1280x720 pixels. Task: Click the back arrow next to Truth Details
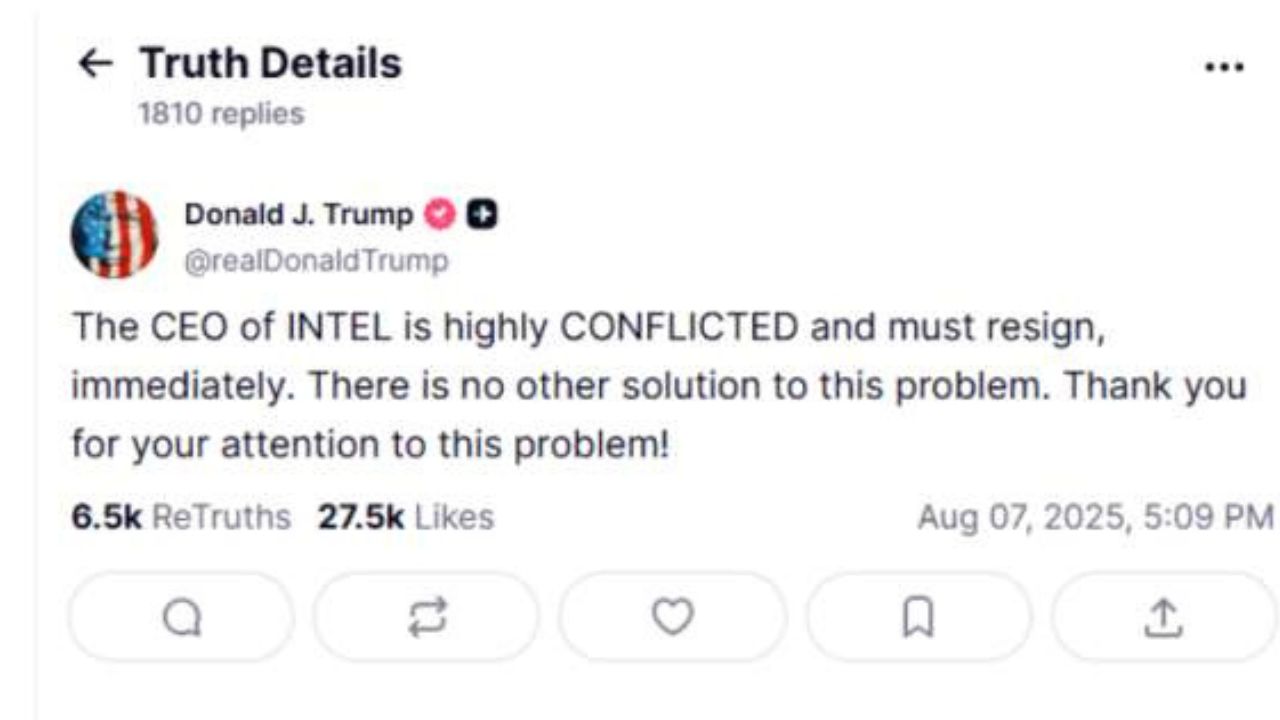pos(94,64)
